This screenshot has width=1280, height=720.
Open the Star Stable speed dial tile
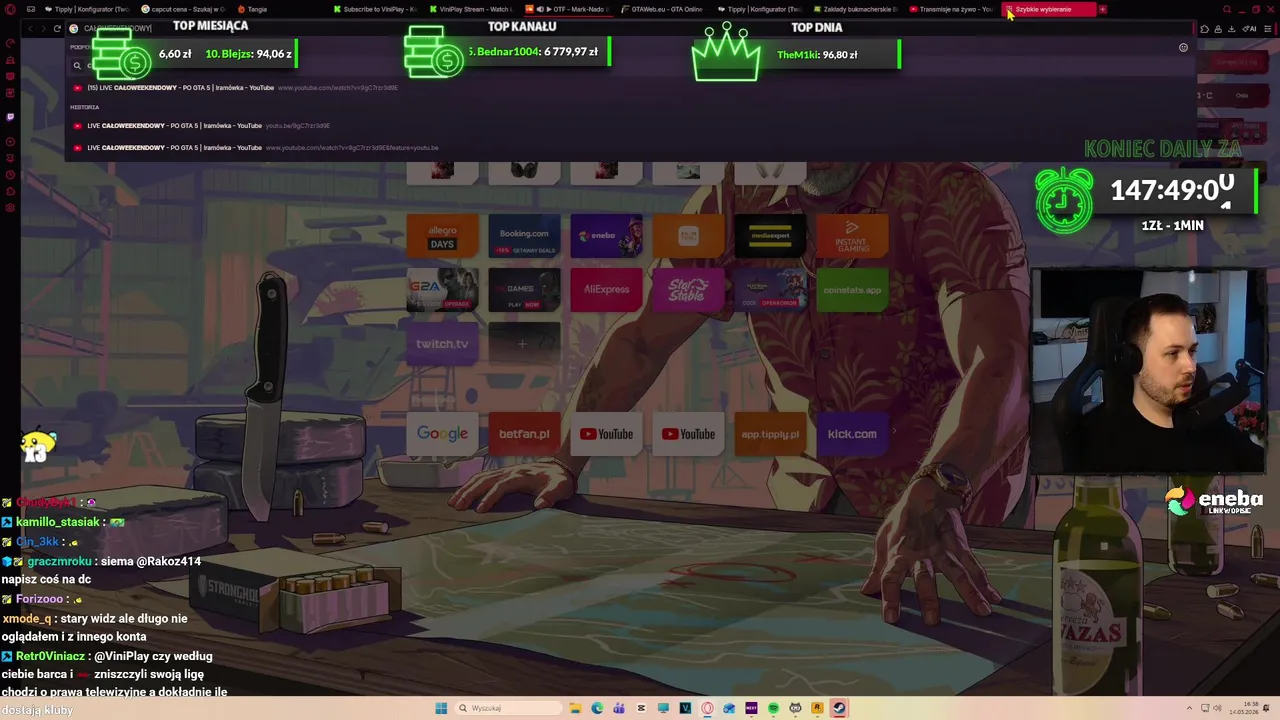(688, 290)
